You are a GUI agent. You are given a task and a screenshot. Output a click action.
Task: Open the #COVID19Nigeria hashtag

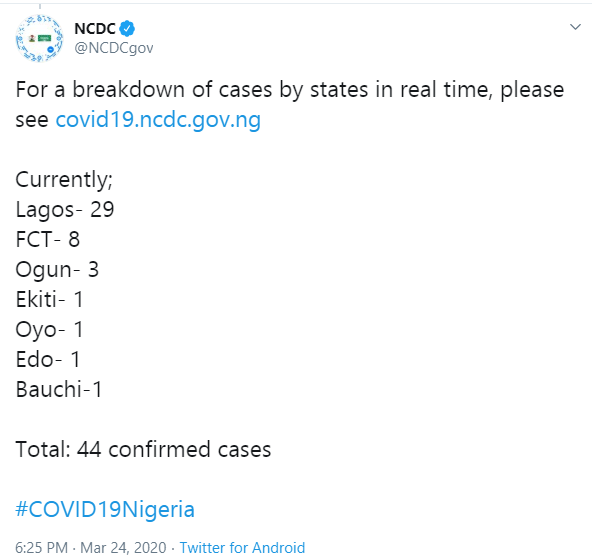(x=105, y=509)
